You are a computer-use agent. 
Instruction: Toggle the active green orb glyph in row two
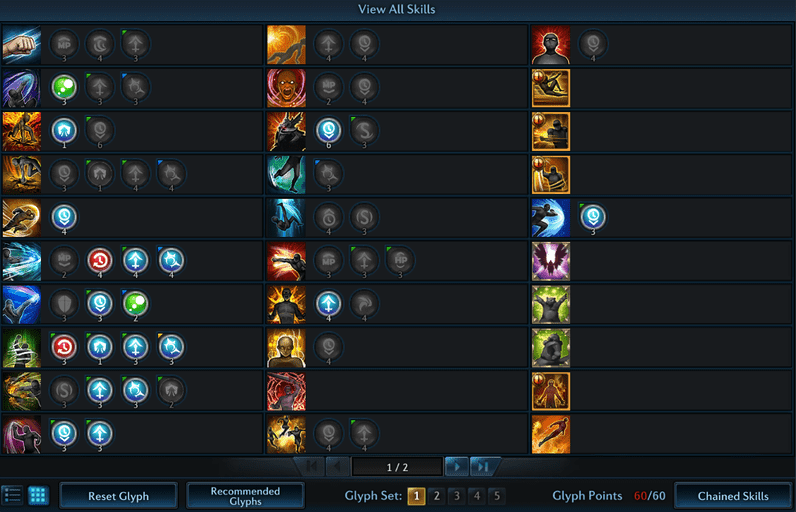pos(64,87)
